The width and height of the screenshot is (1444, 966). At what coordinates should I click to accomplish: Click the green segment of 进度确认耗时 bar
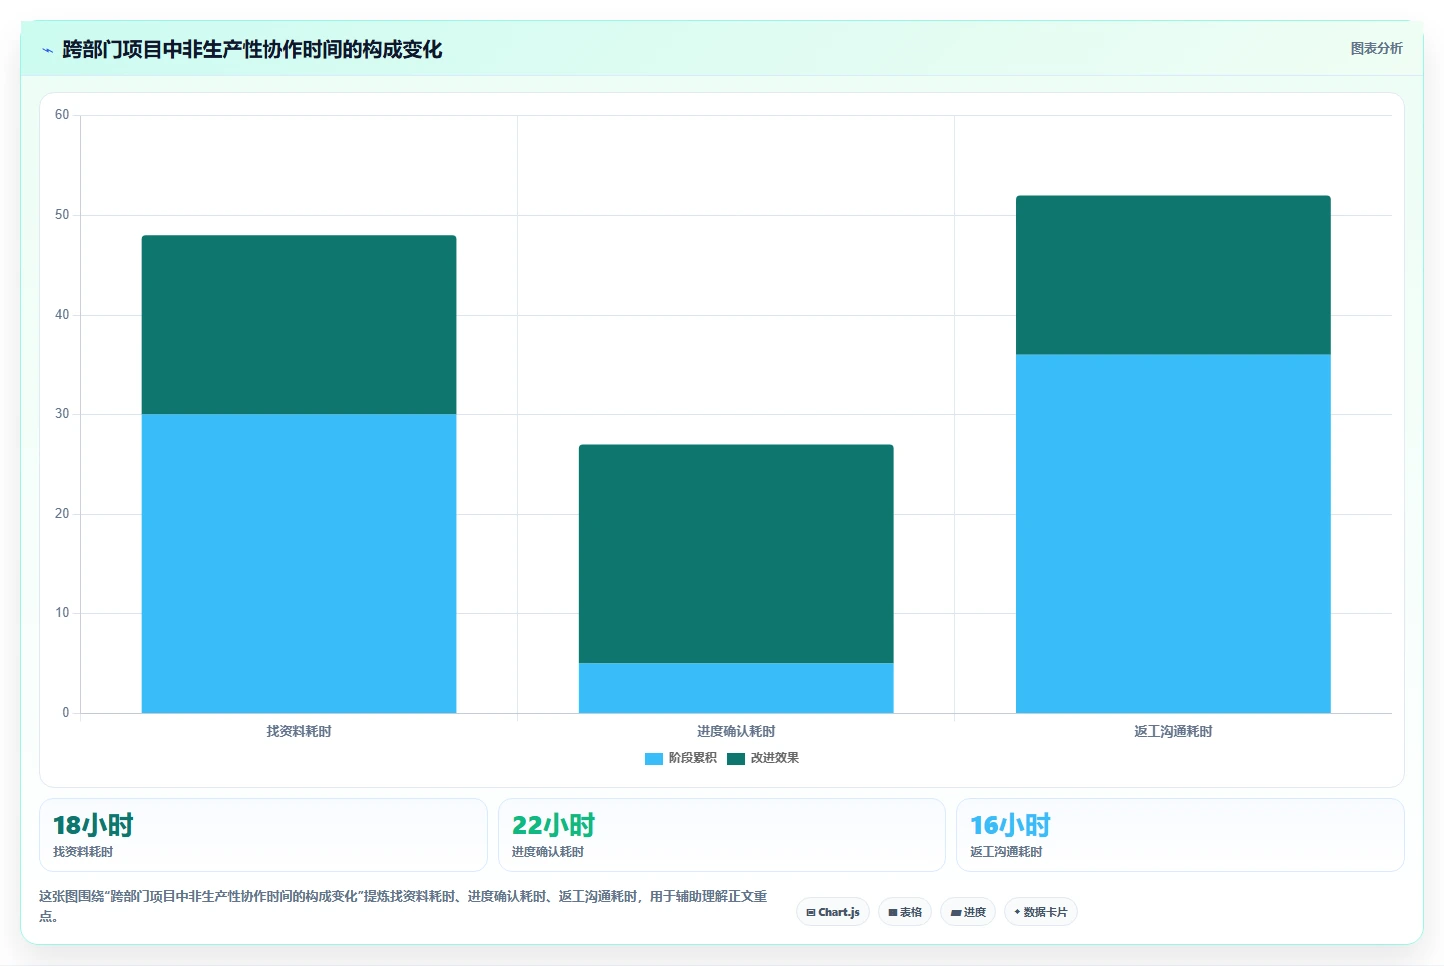point(736,554)
